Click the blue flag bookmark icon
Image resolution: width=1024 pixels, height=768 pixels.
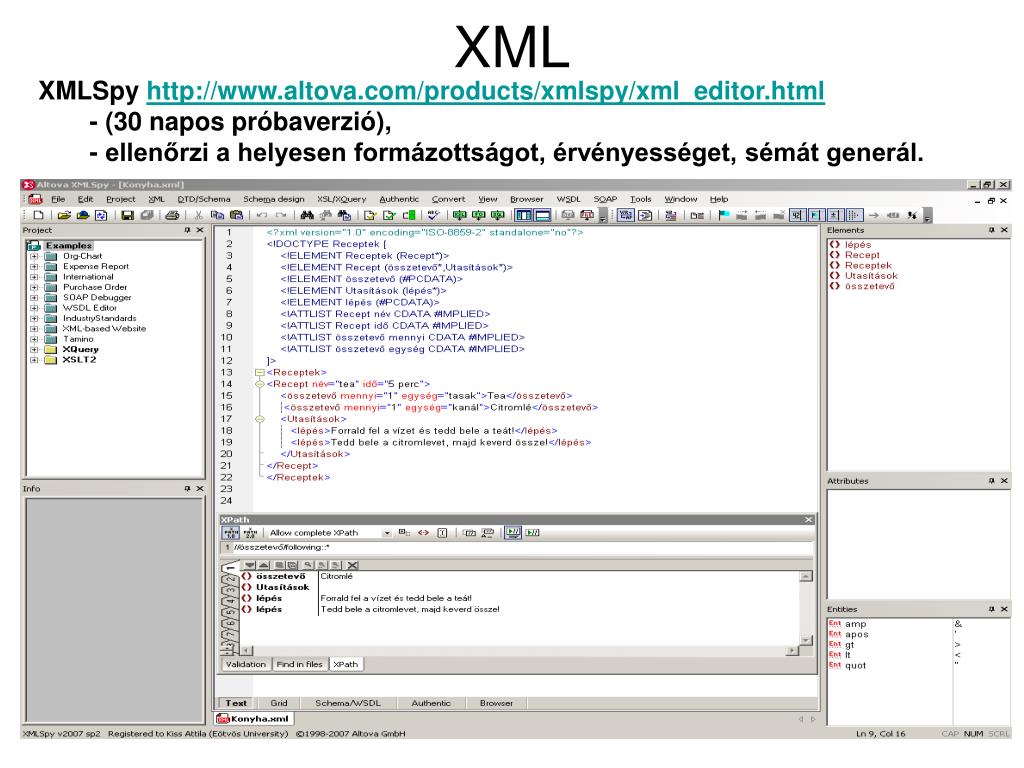click(x=724, y=215)
